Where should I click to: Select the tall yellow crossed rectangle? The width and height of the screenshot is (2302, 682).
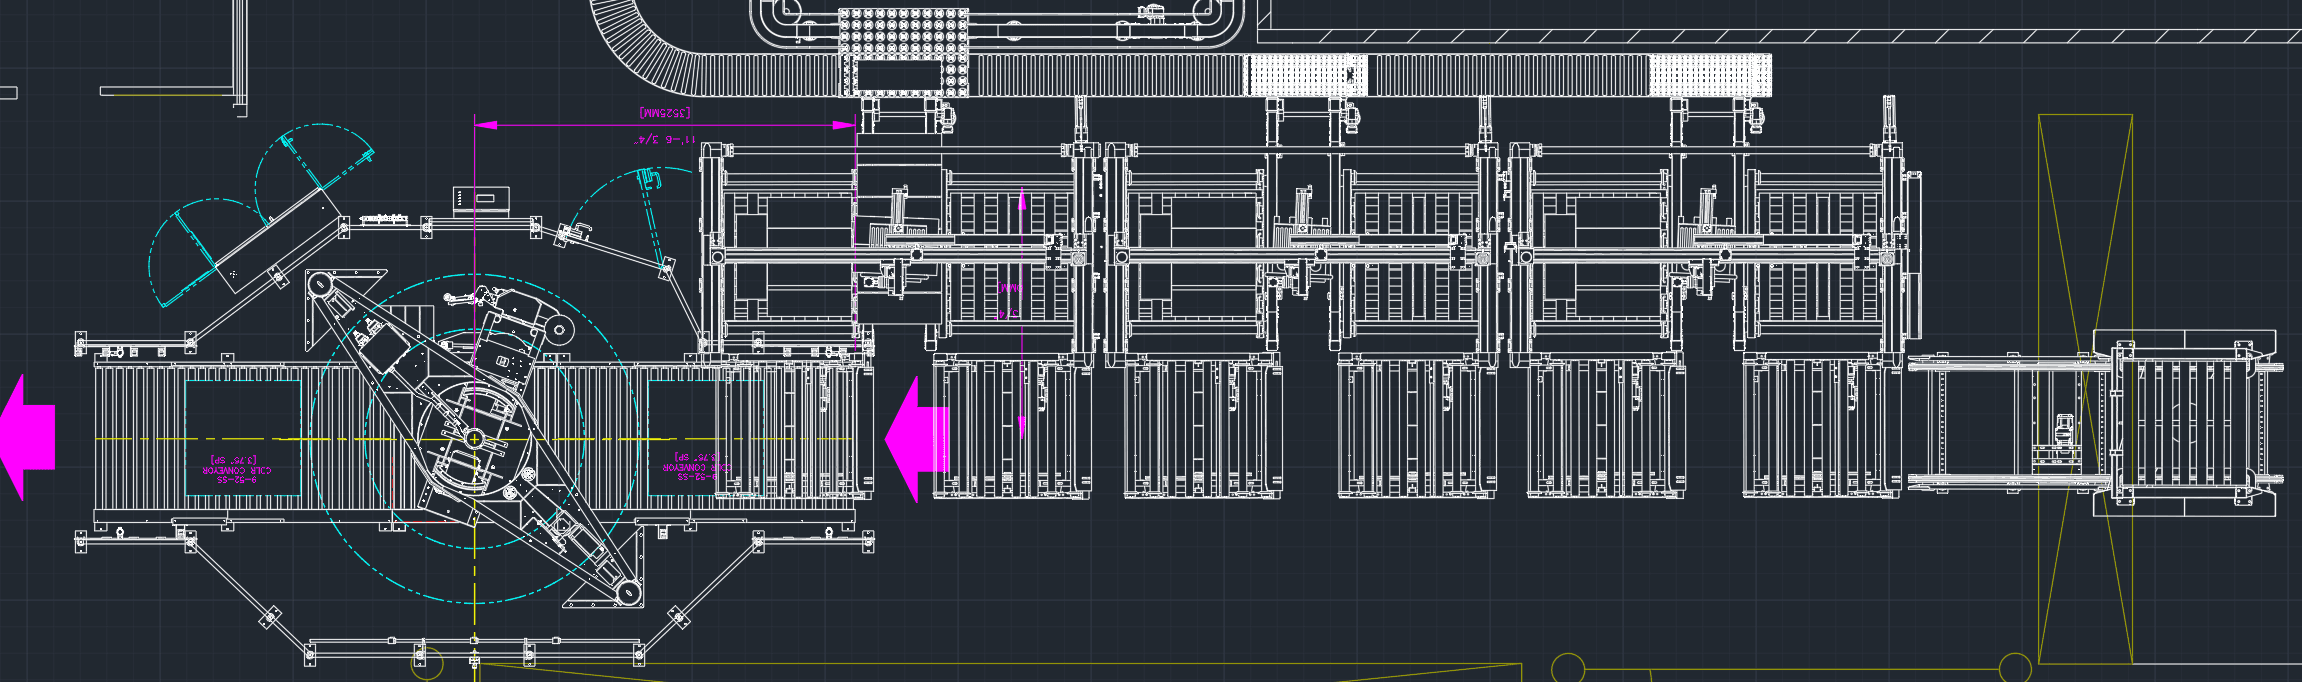point(2085,389)
